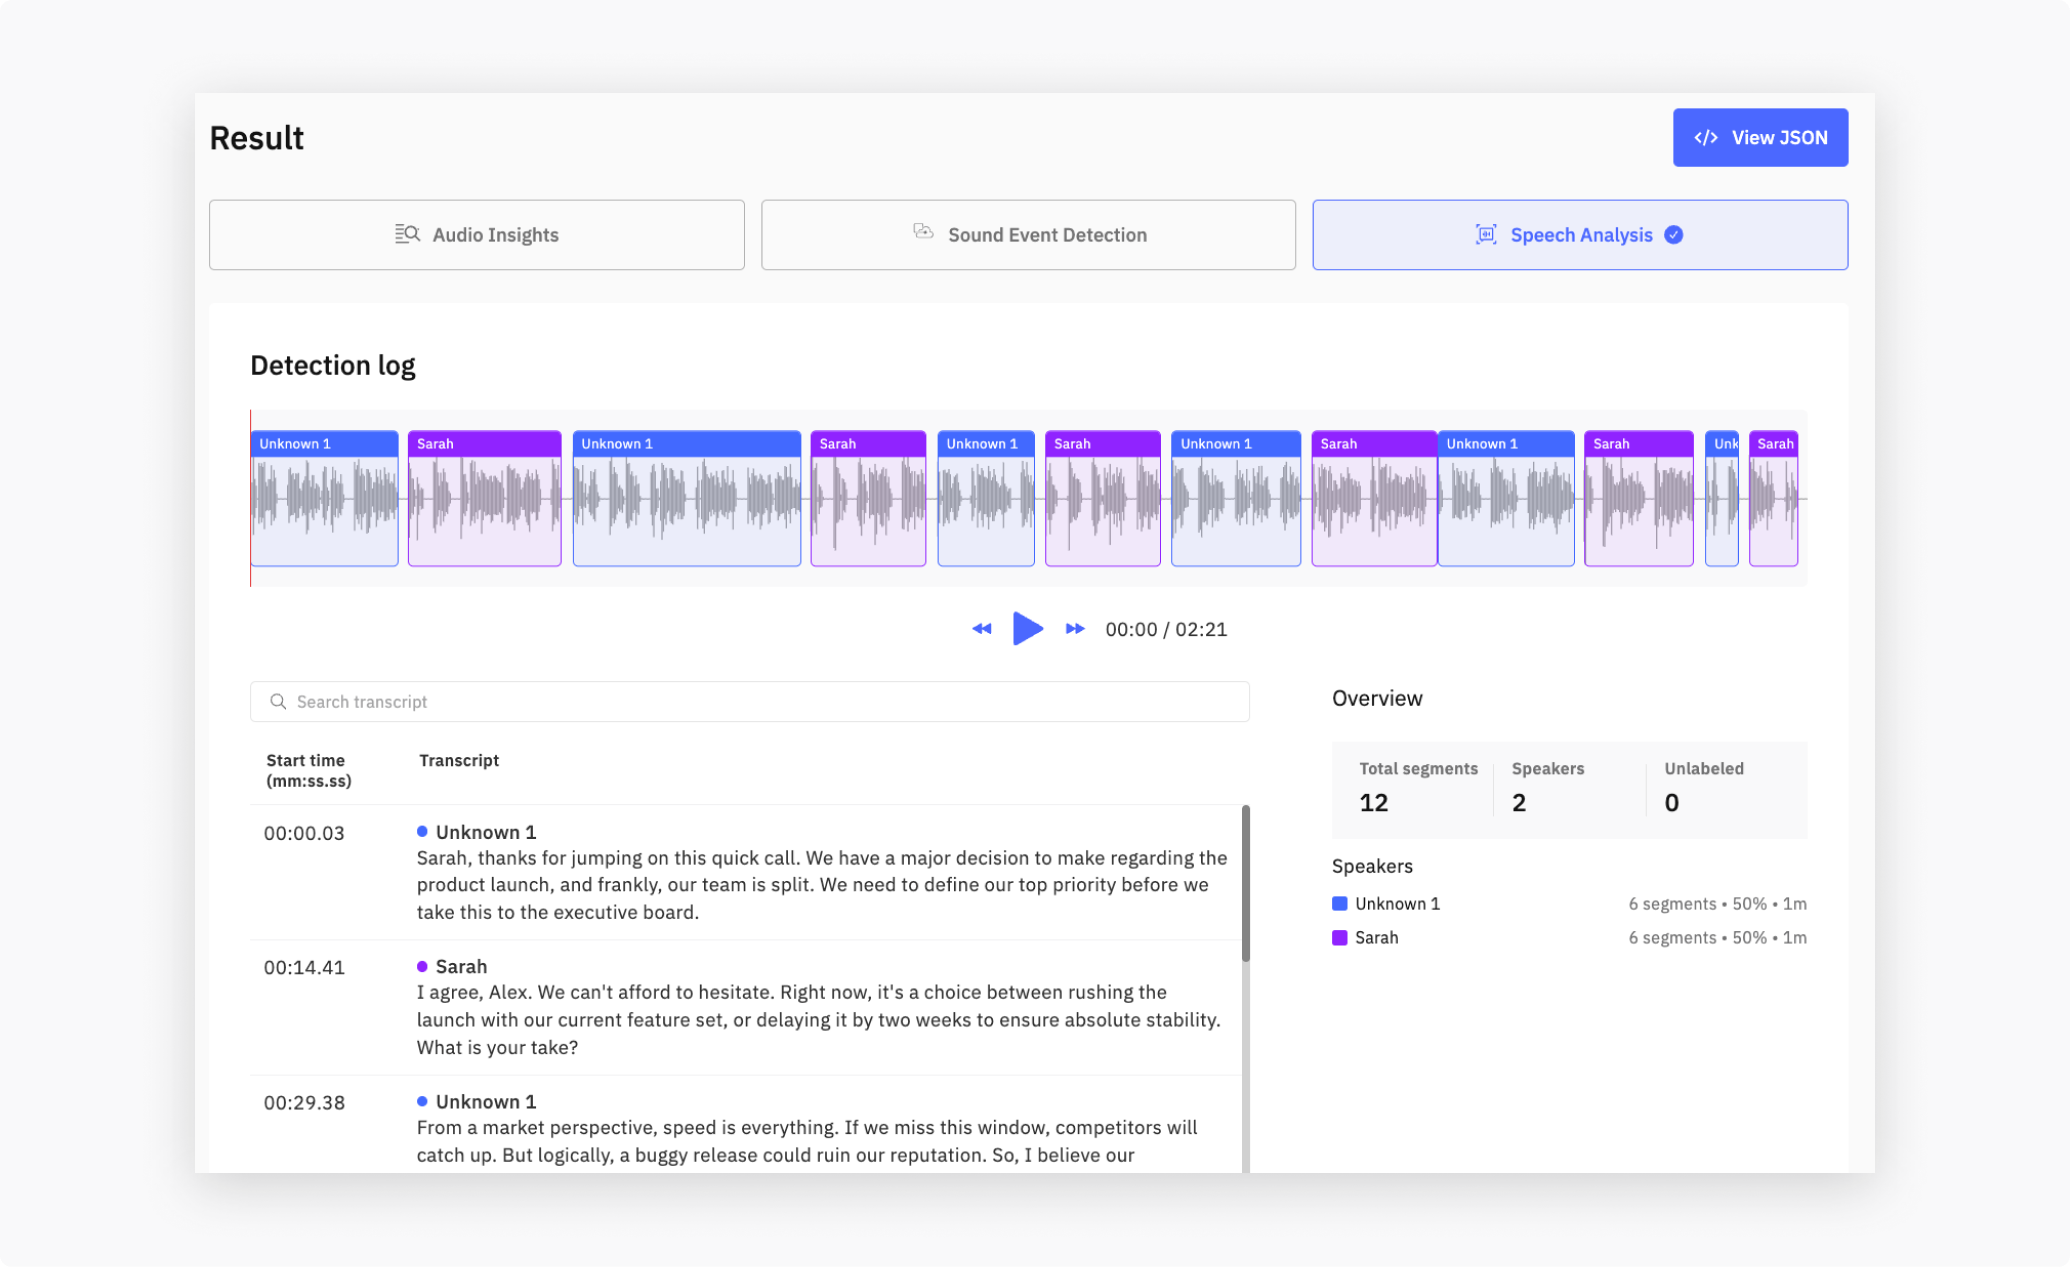Image resolution: width=2070 pixels, height=1267 pixels.
Task: Click the Speech Analysis scan icon
Action: (1486, 234)
